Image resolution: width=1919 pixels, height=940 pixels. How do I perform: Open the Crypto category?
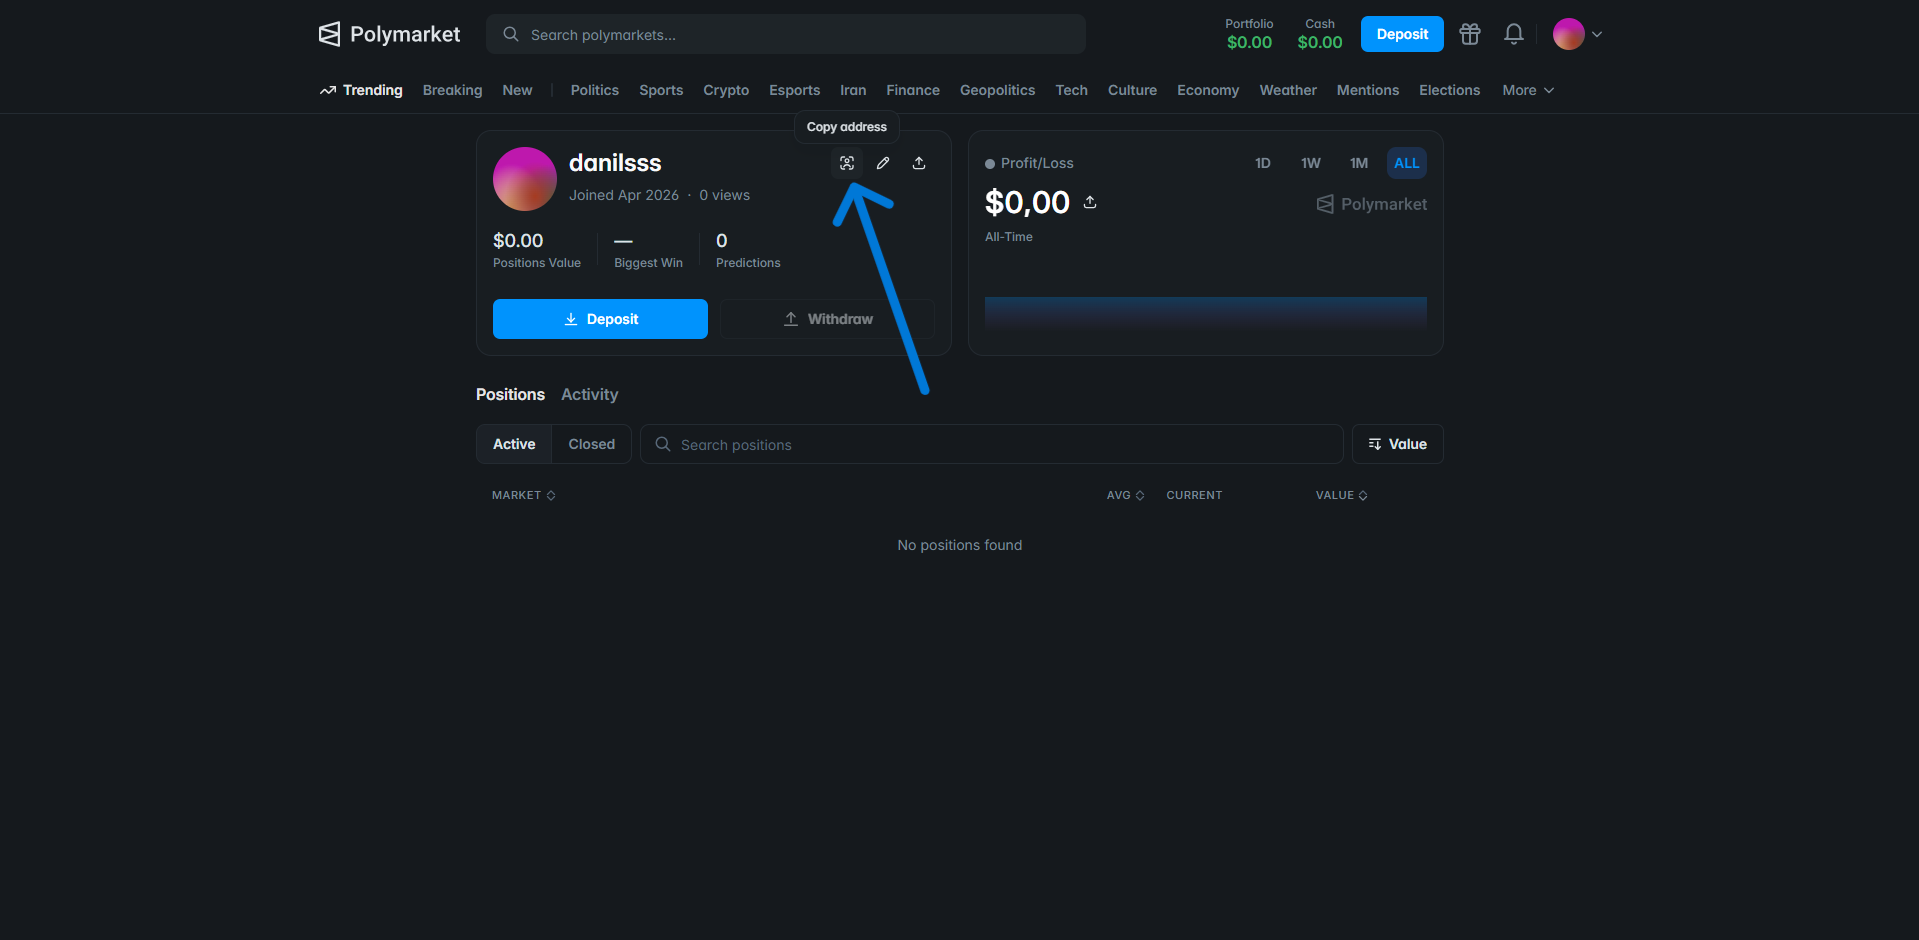coord(726,90)
